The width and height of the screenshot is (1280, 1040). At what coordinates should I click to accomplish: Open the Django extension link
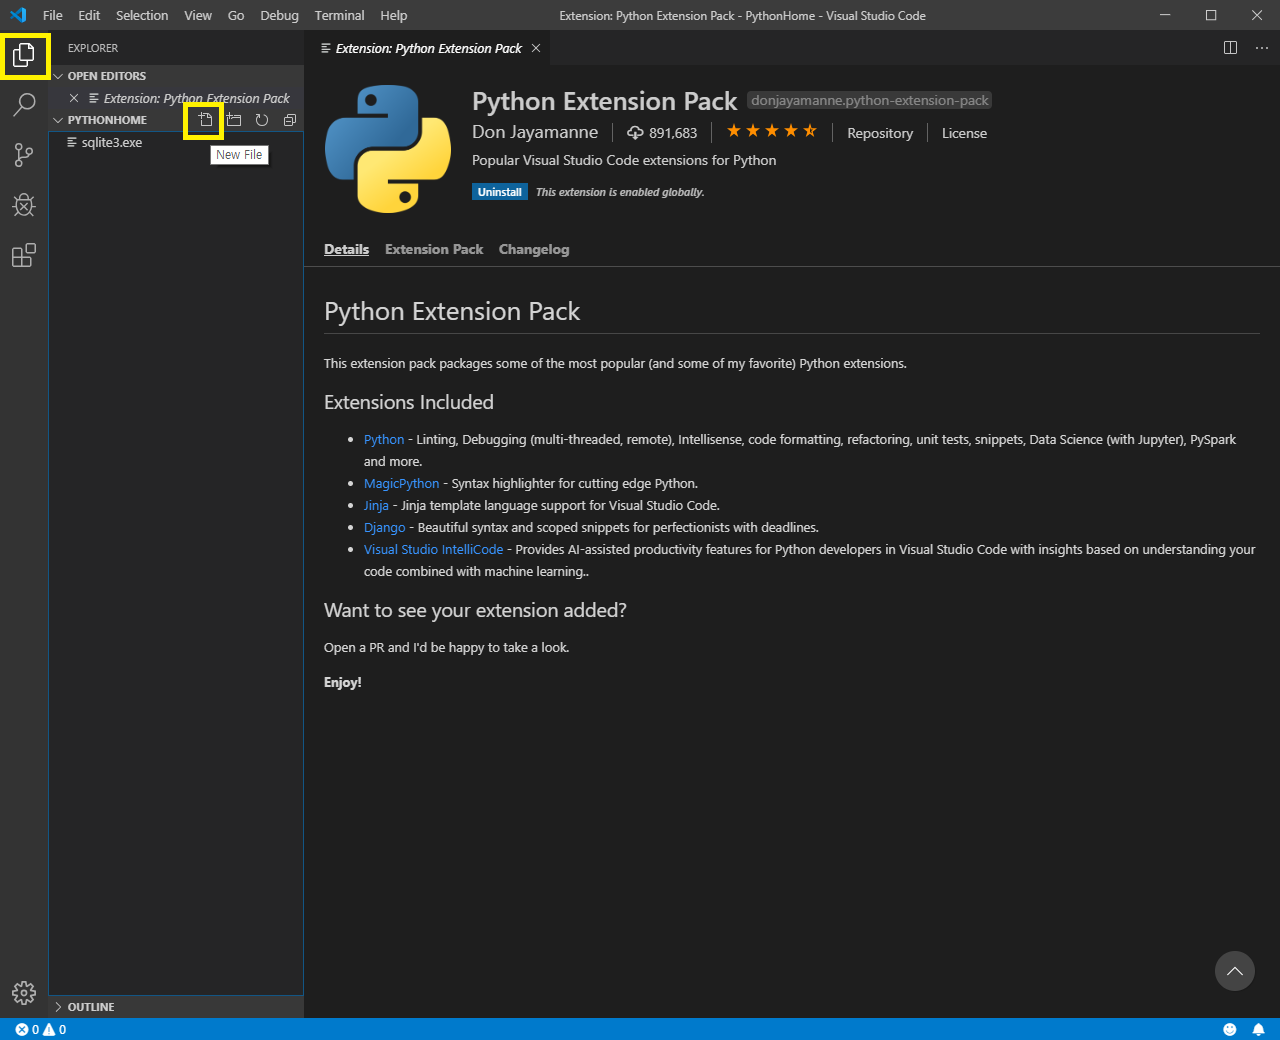click(385, 527)
